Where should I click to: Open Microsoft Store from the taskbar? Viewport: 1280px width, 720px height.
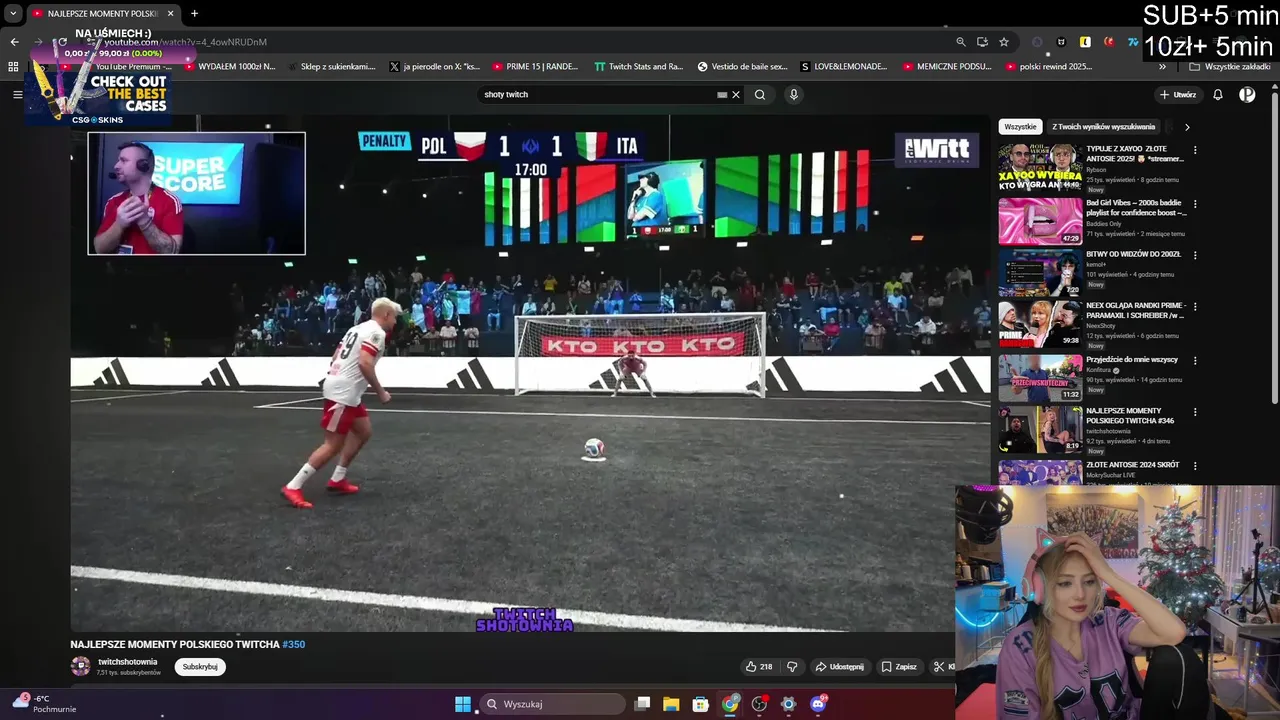coord(701,704)
